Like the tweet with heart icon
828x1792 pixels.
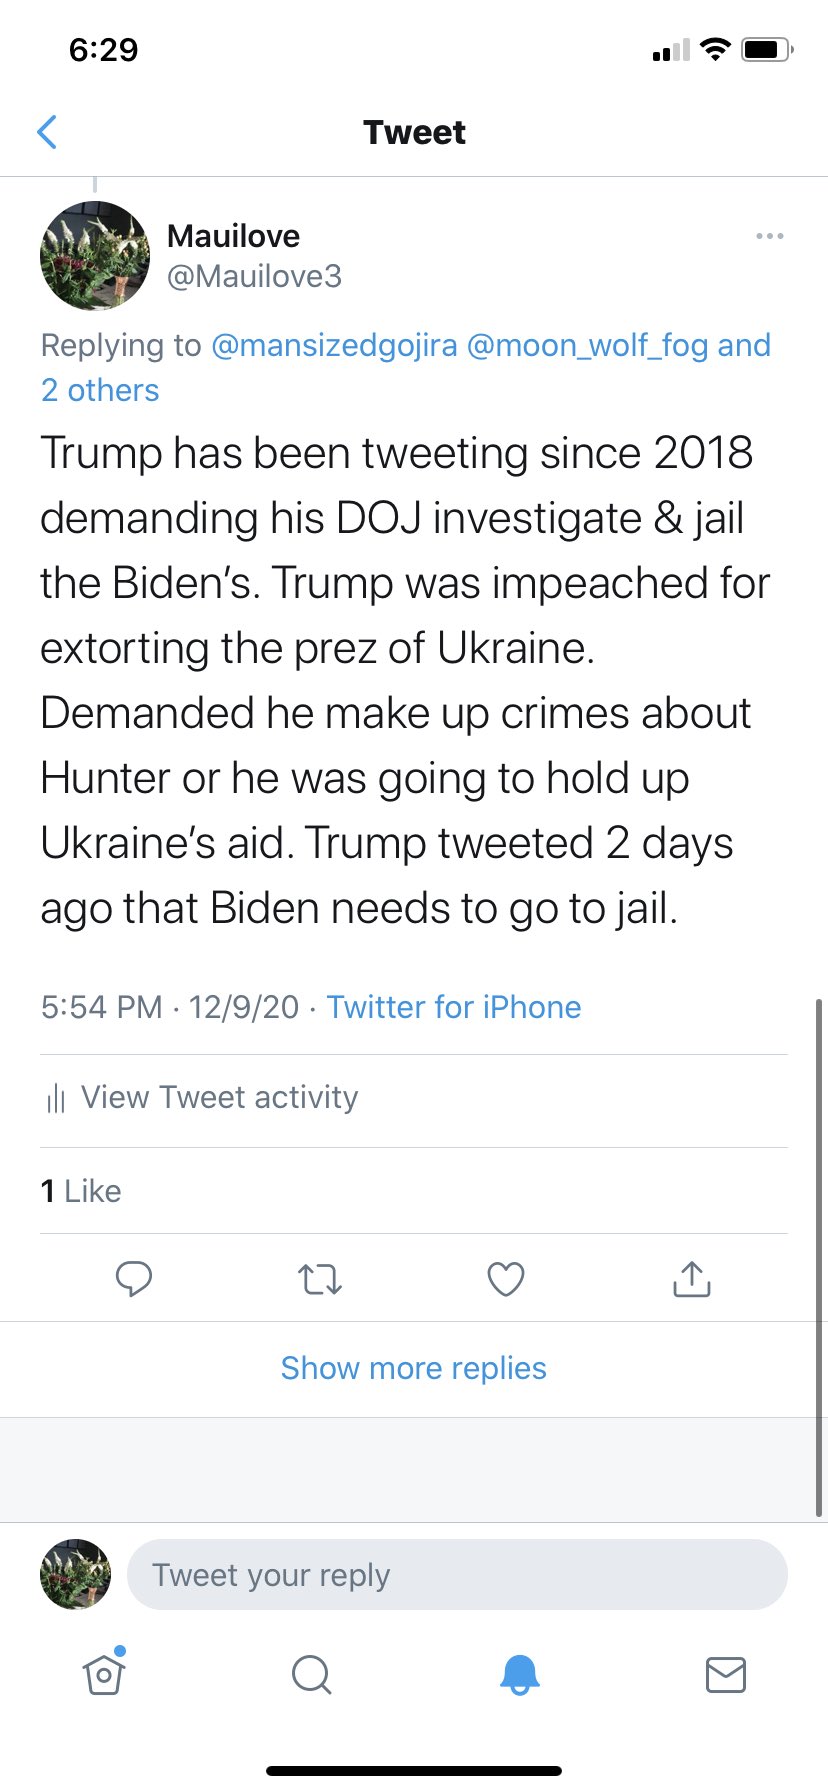[506, 1279]
